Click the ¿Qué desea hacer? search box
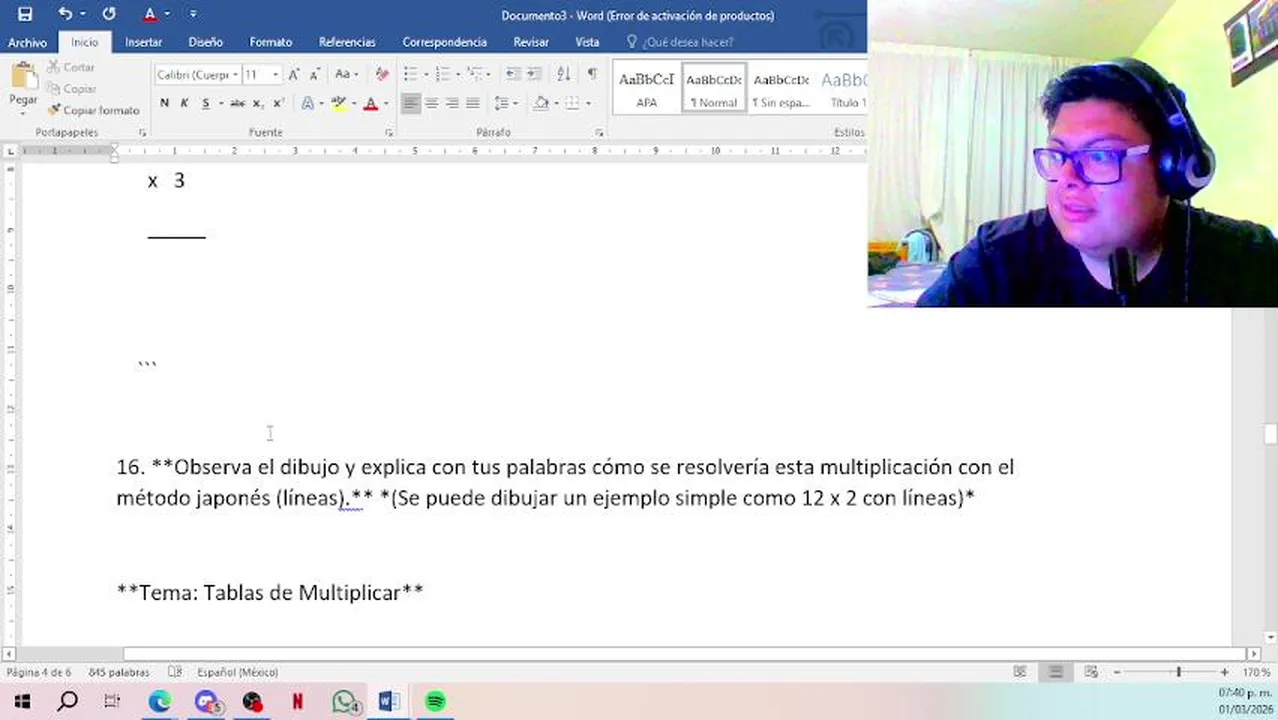Image resolution: width=1278 pixels, height=720 pixels. coord(680,42)
